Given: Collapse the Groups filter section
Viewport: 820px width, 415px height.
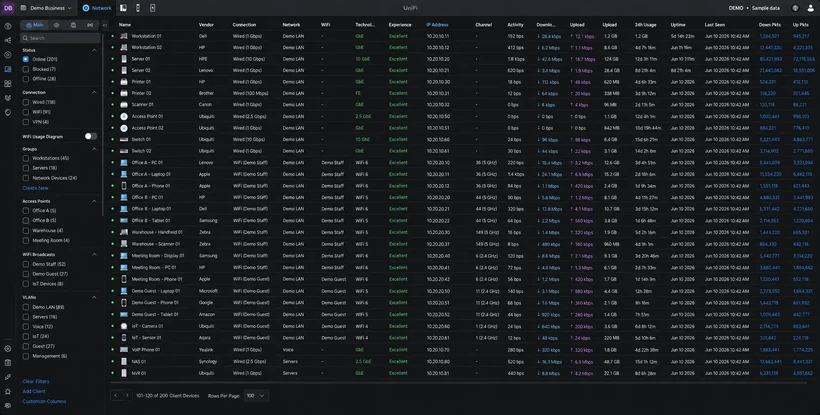Looking at the screenshot, I should click(x=94, y=149).
